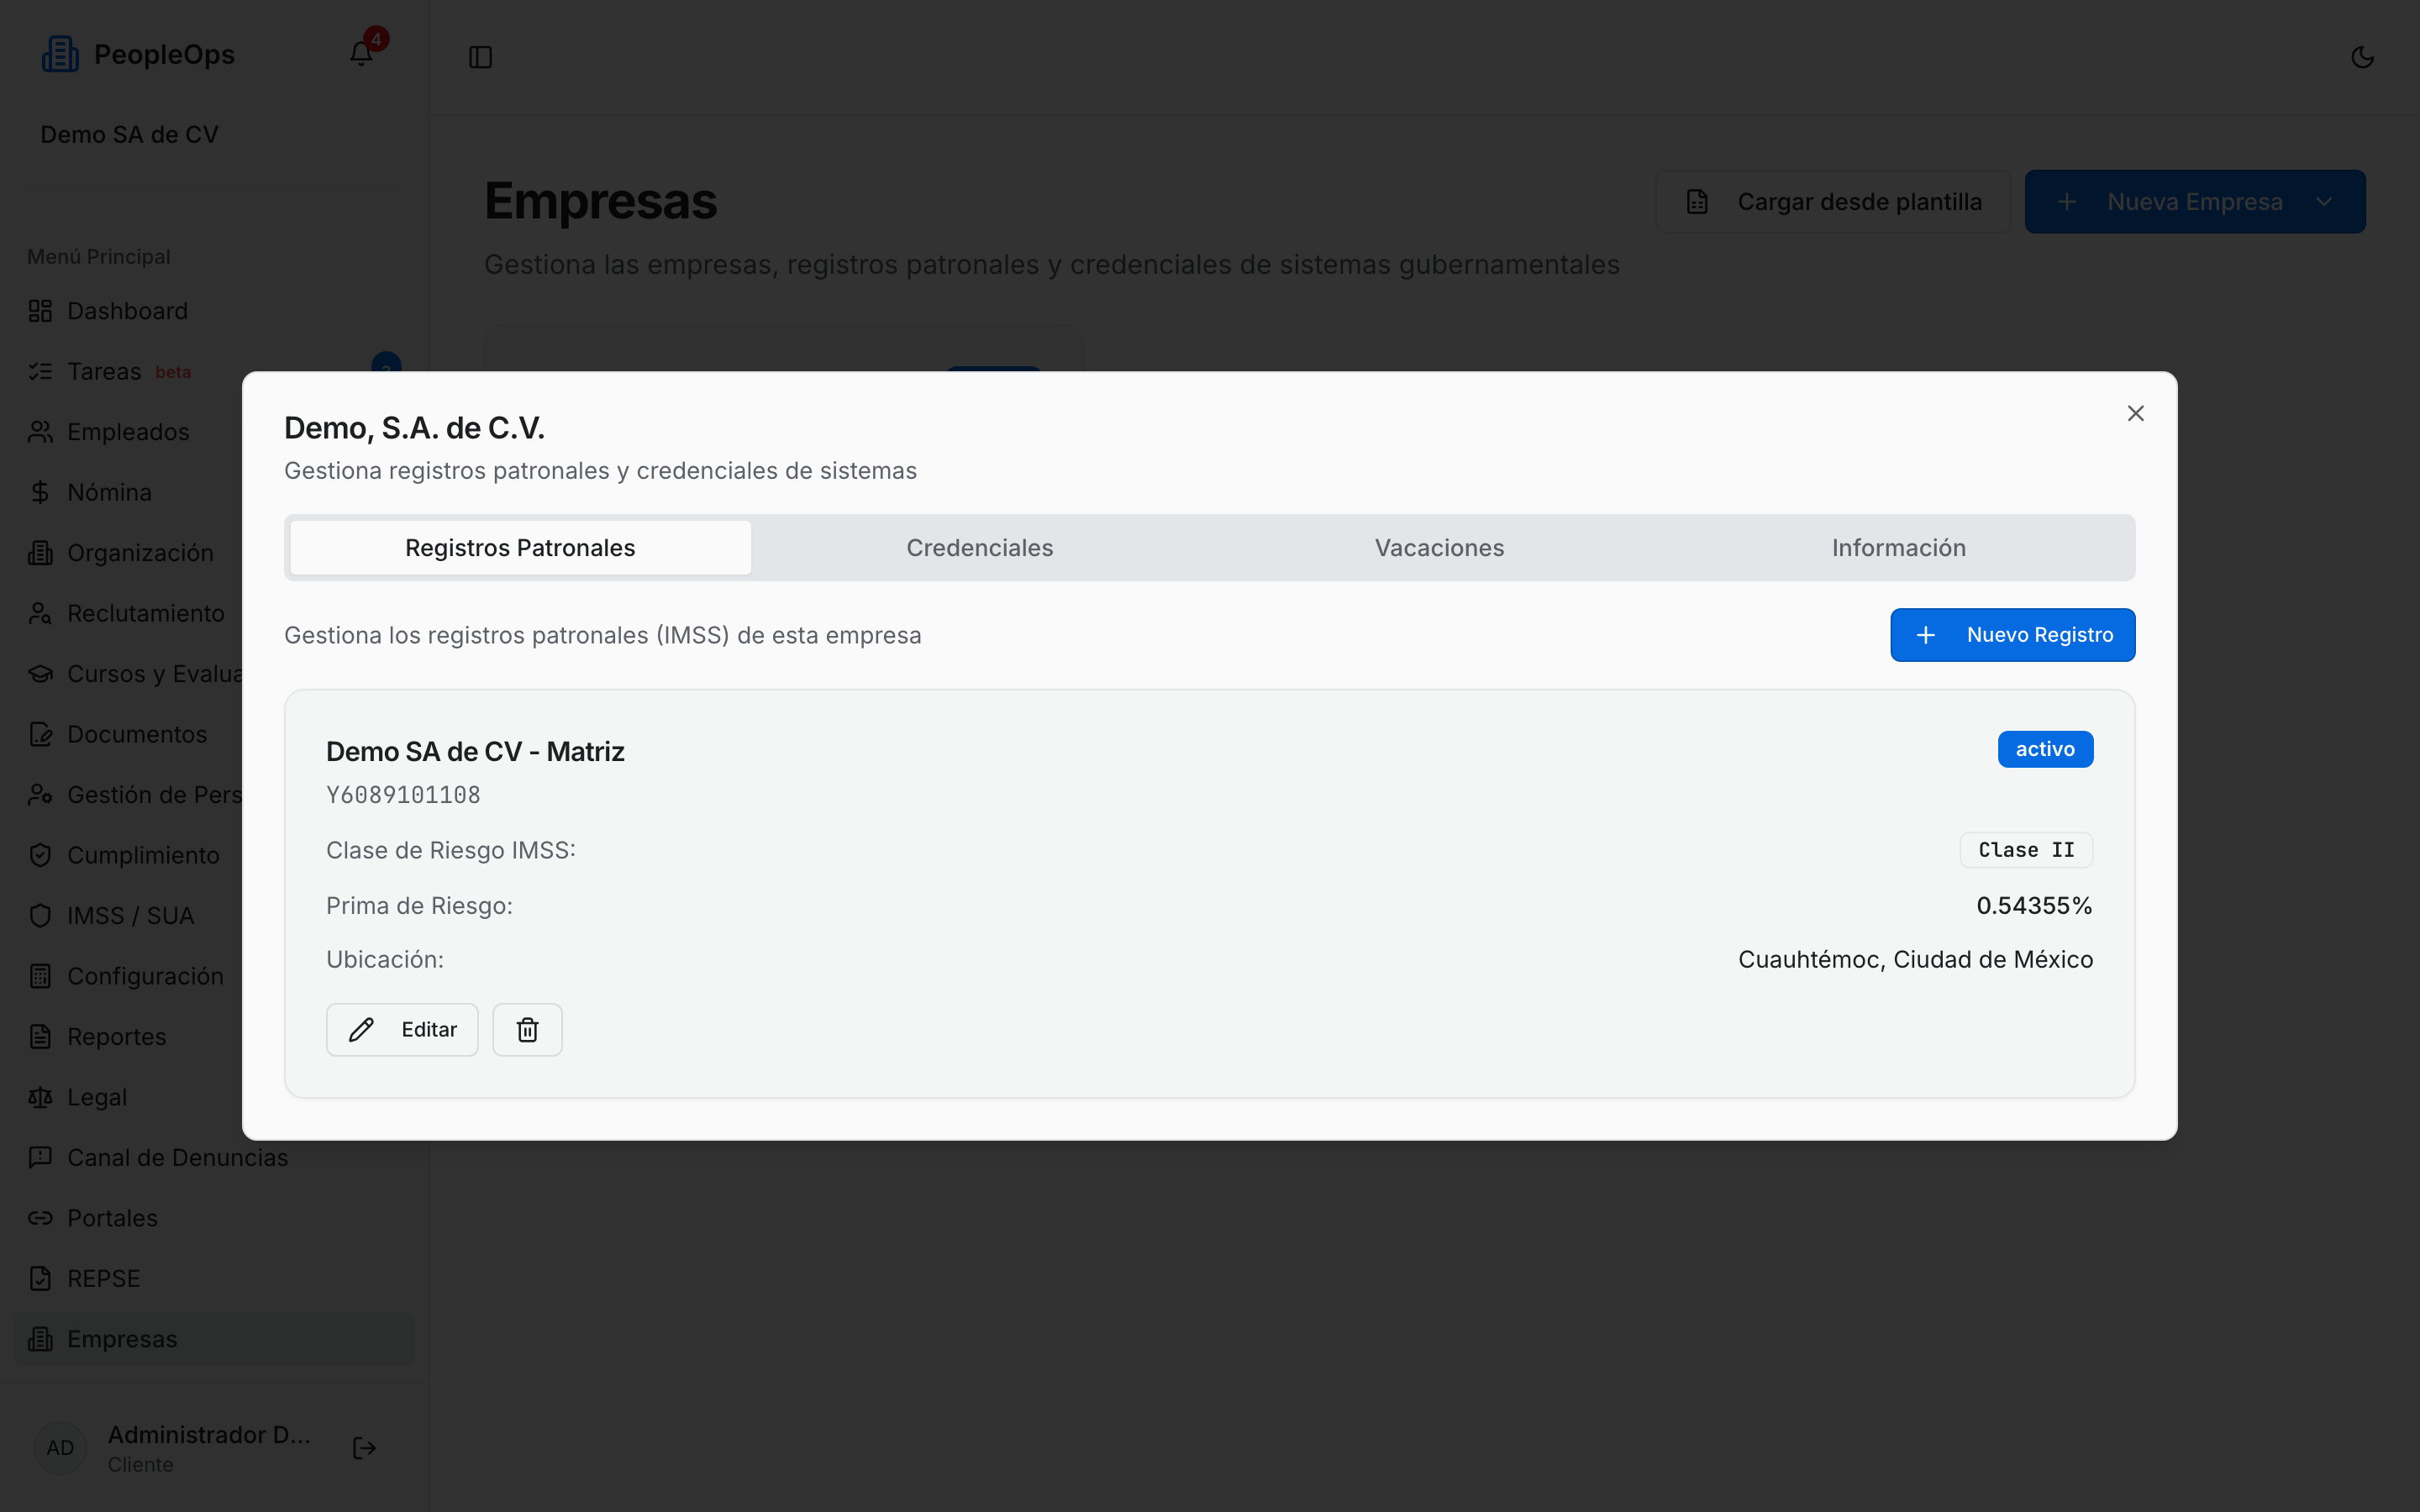Open the notifications bell
Image resolution: width=2420 pixels, height=1512 pixels.
click(x=361, y=55)
